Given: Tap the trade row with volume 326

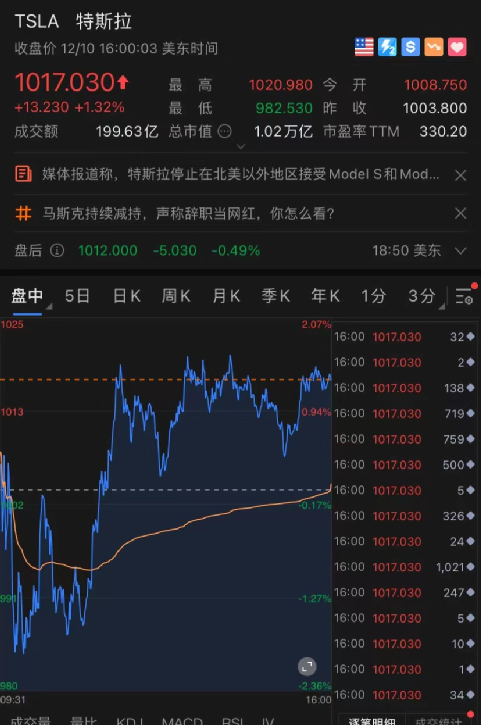Looking at the screenshot, I should pyautogui.click(x=405, y=516).
